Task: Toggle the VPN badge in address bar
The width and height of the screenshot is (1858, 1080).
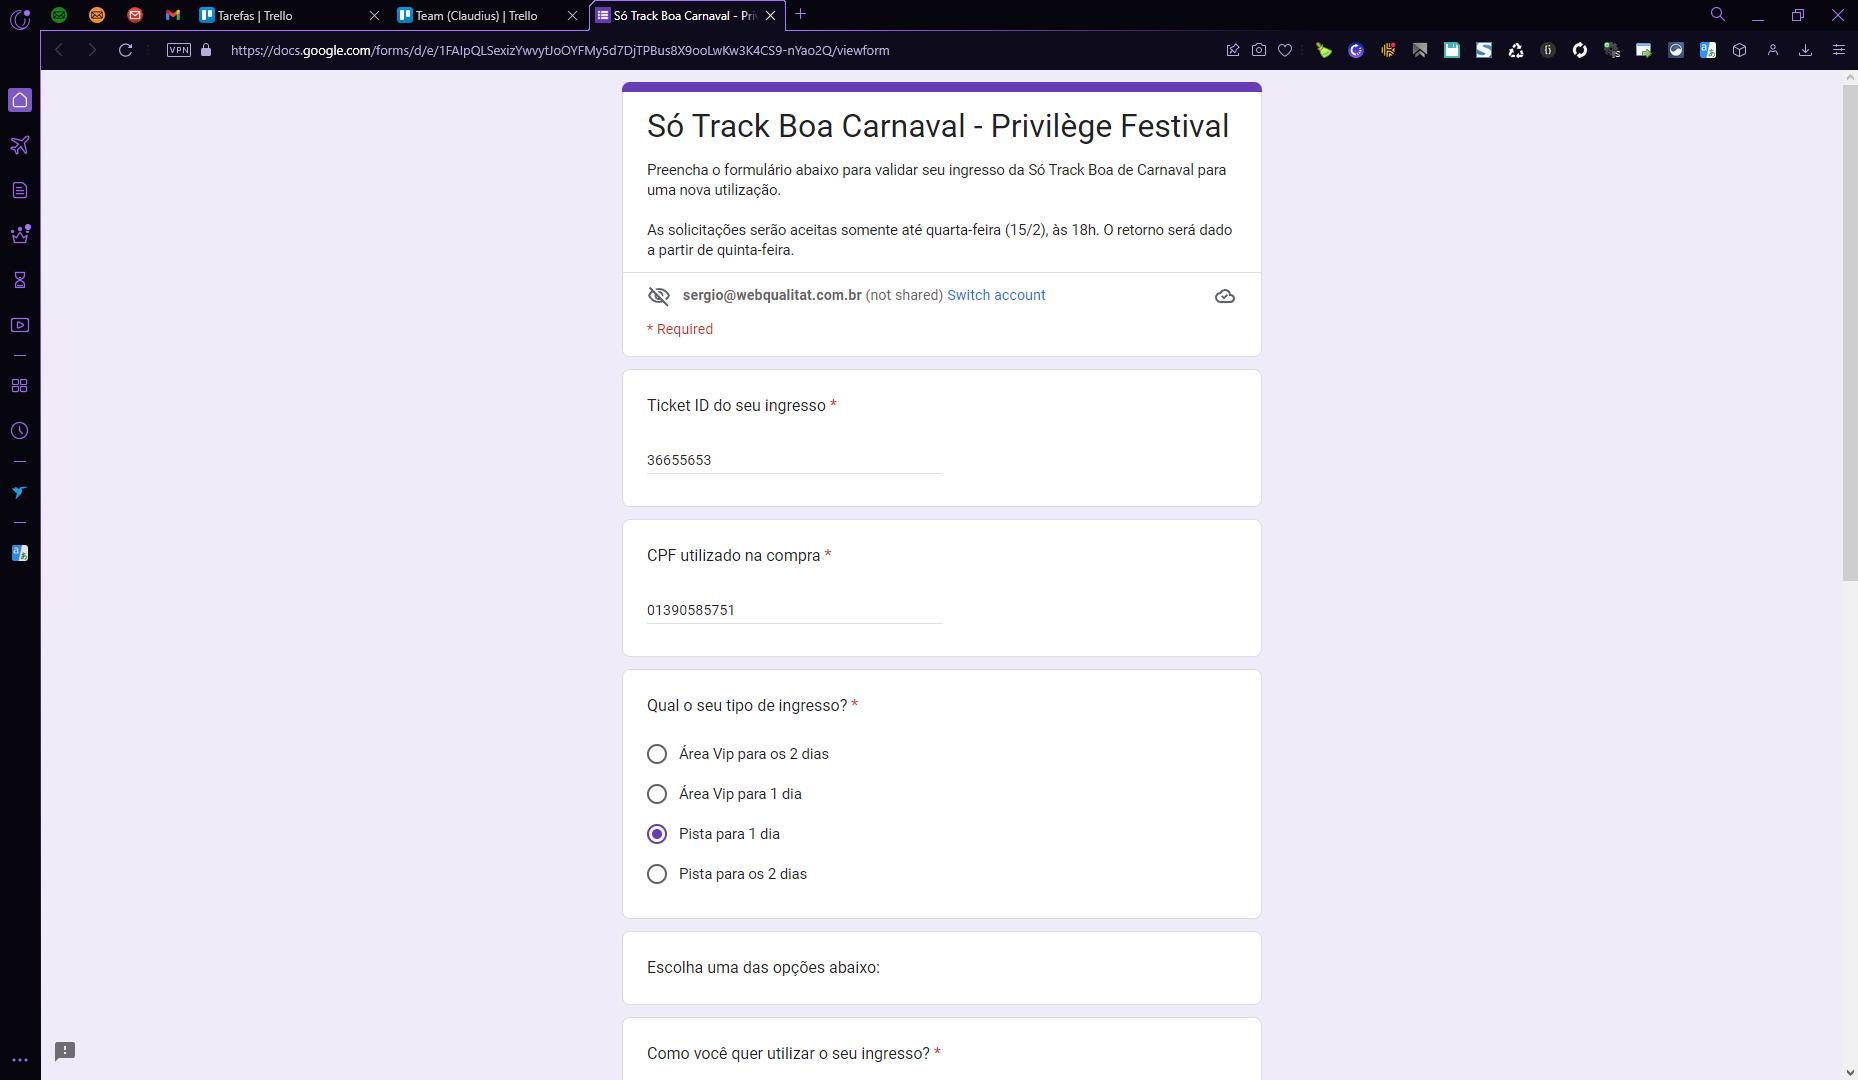Action: [179, 50]
